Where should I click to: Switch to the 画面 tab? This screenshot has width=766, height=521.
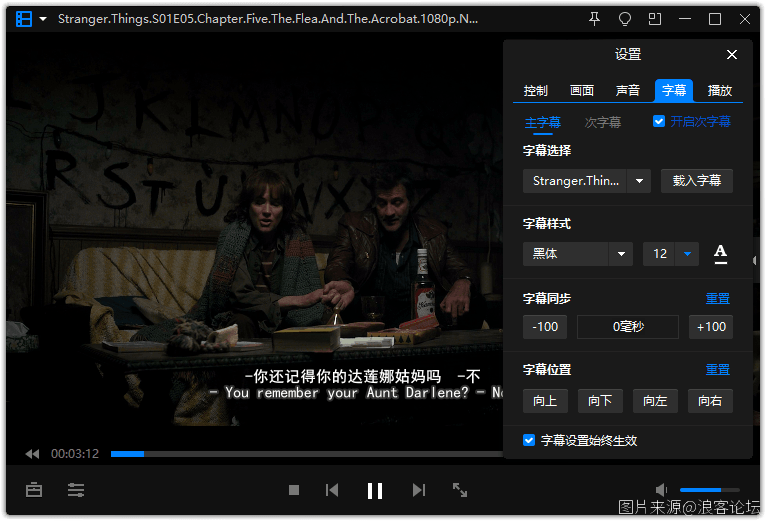[581, 90]
